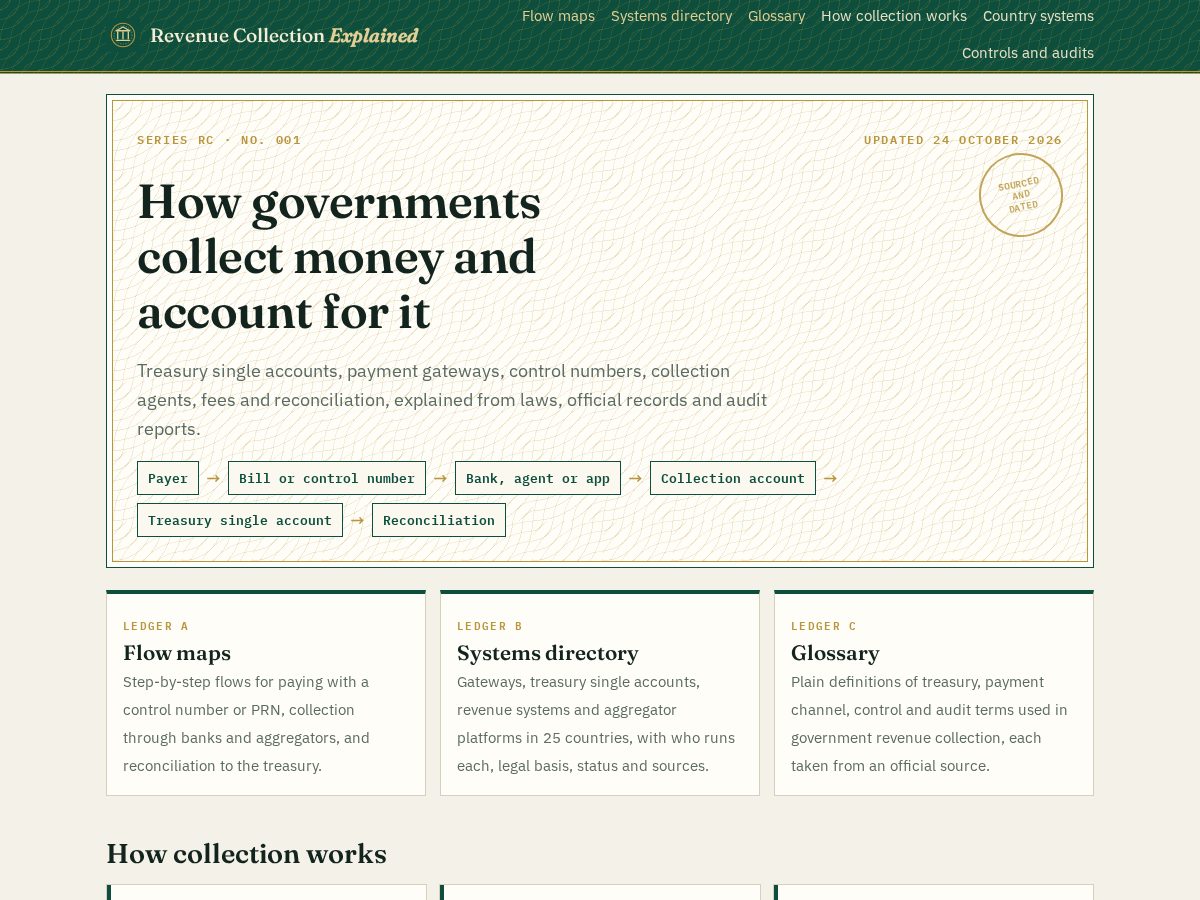This screenshot has width=1200, height=900.
Task: Click the Payer flow step box
Action: point(168,478)
